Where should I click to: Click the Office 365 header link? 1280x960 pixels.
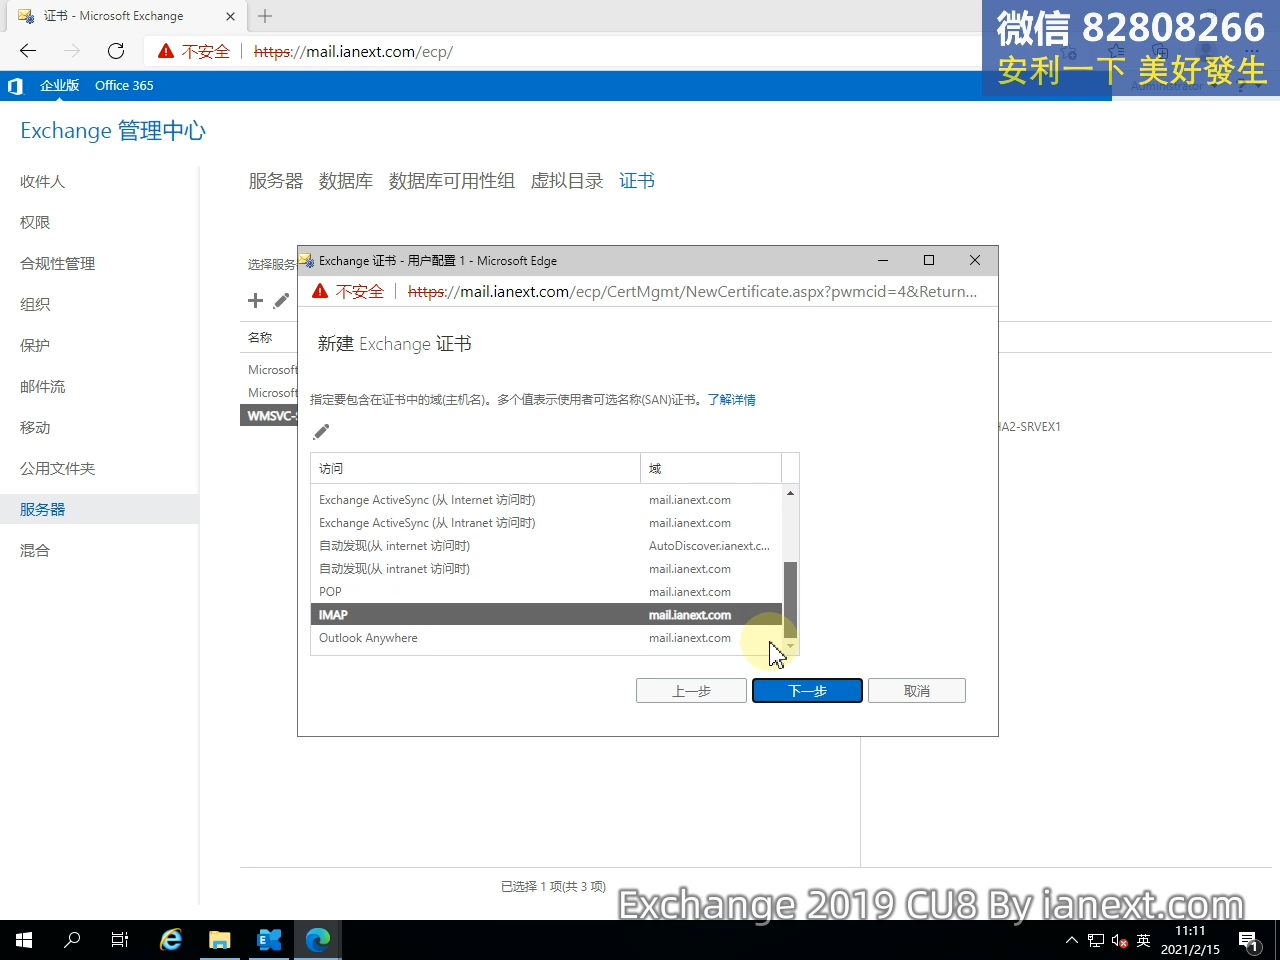[124, 86]
